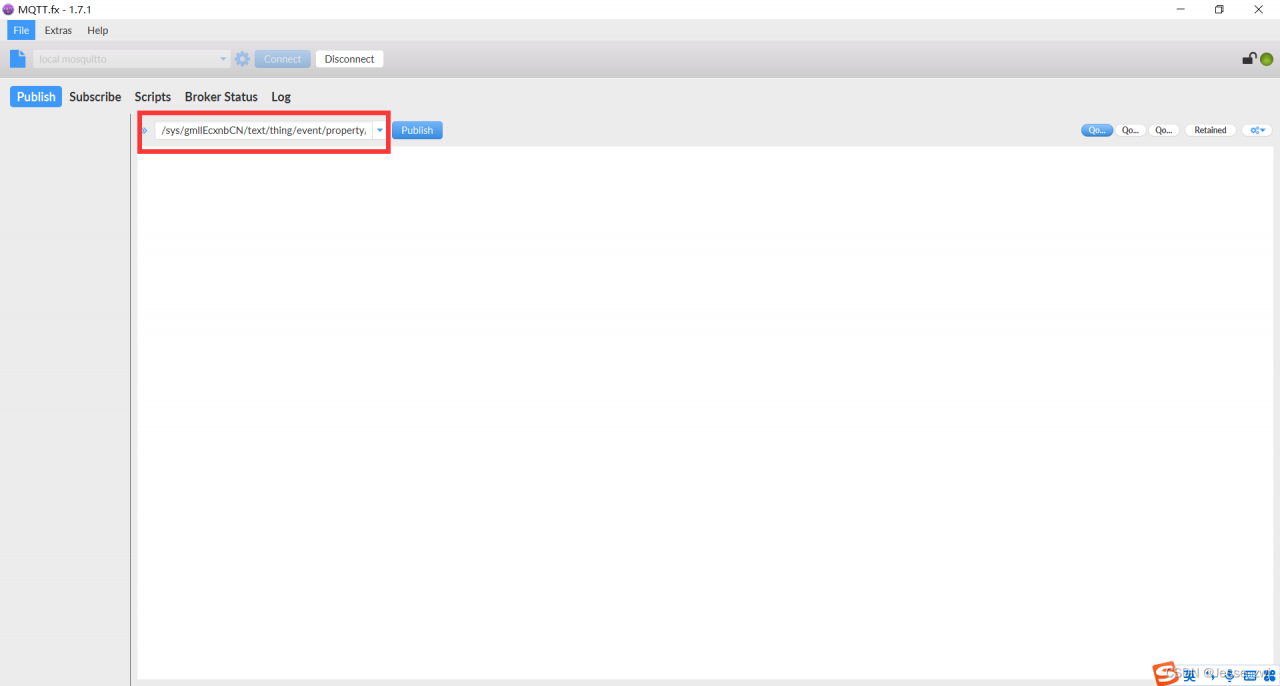Click inside the message payload text area
The height and width of the screenshot is (686, 1280).
(705, 412)
